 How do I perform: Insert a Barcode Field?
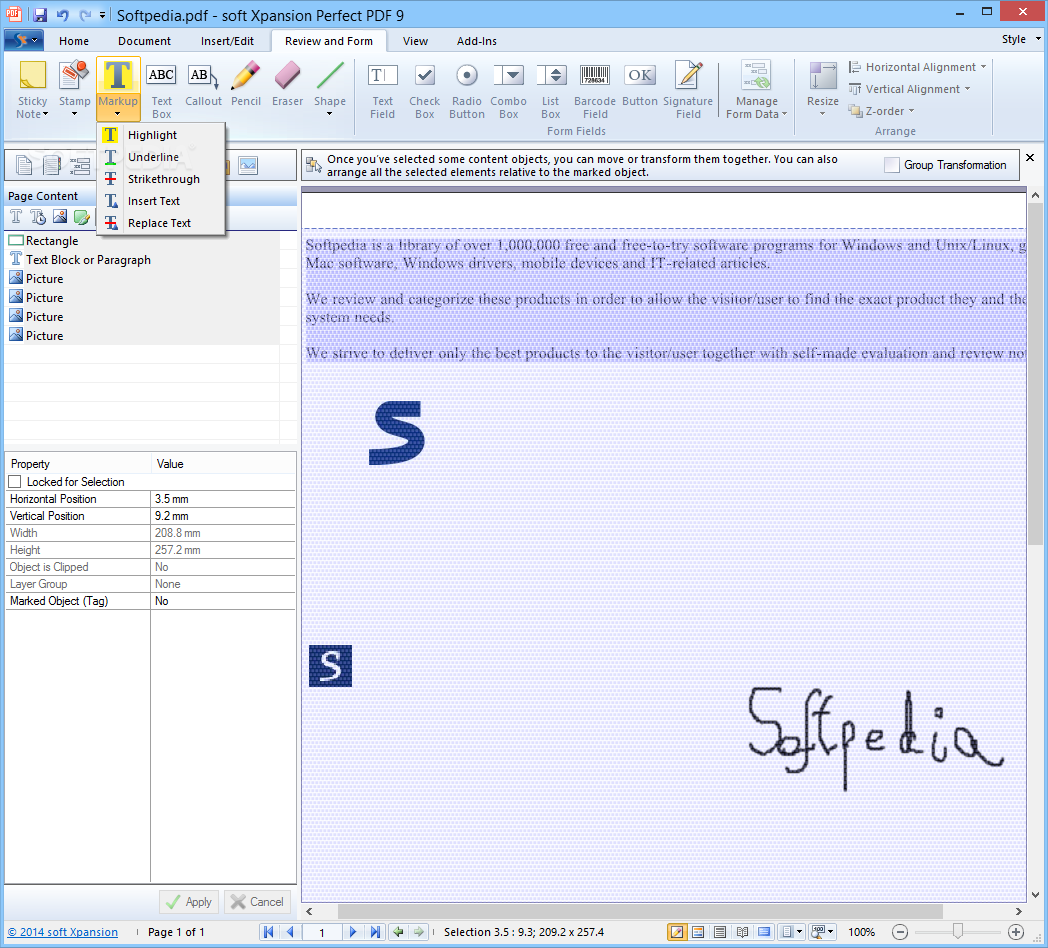595,91
